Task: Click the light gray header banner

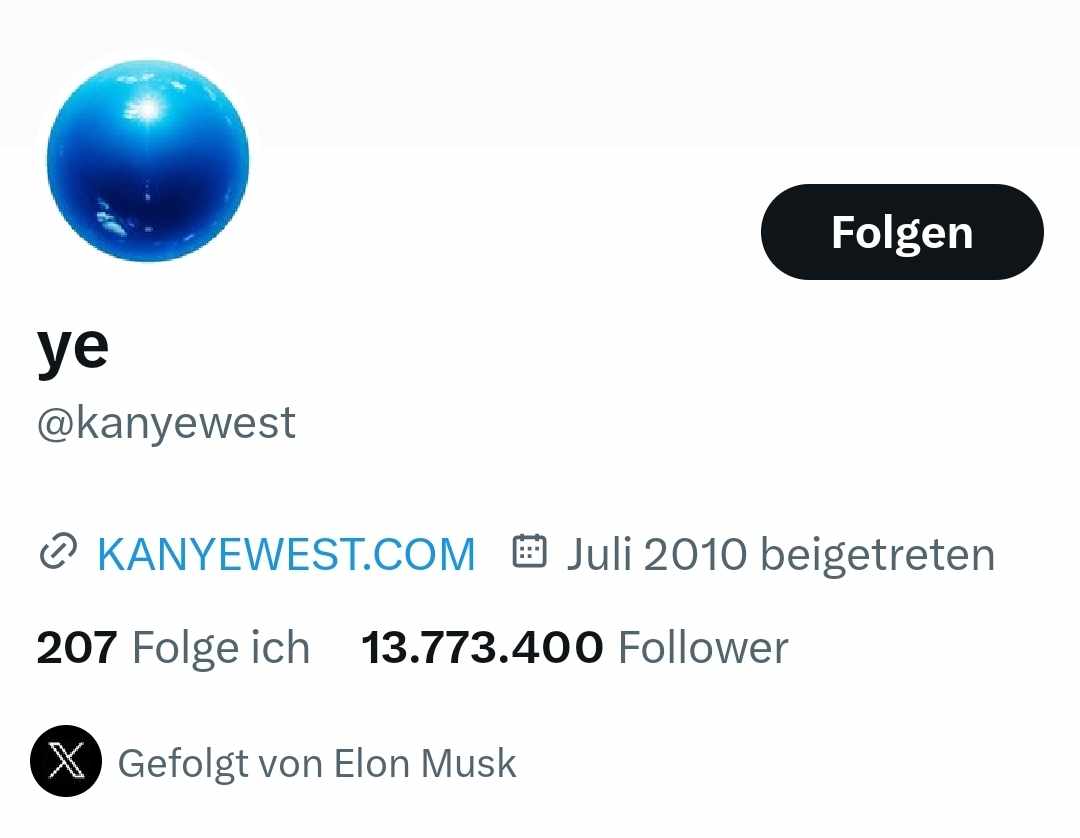Action: tap(650, 70)
